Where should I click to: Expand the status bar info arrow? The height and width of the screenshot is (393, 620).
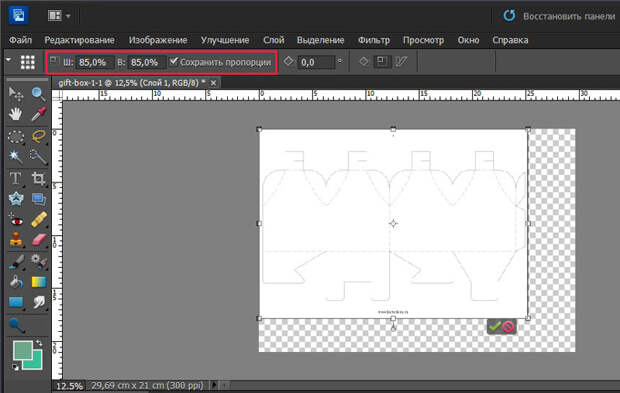coord(214,385)
